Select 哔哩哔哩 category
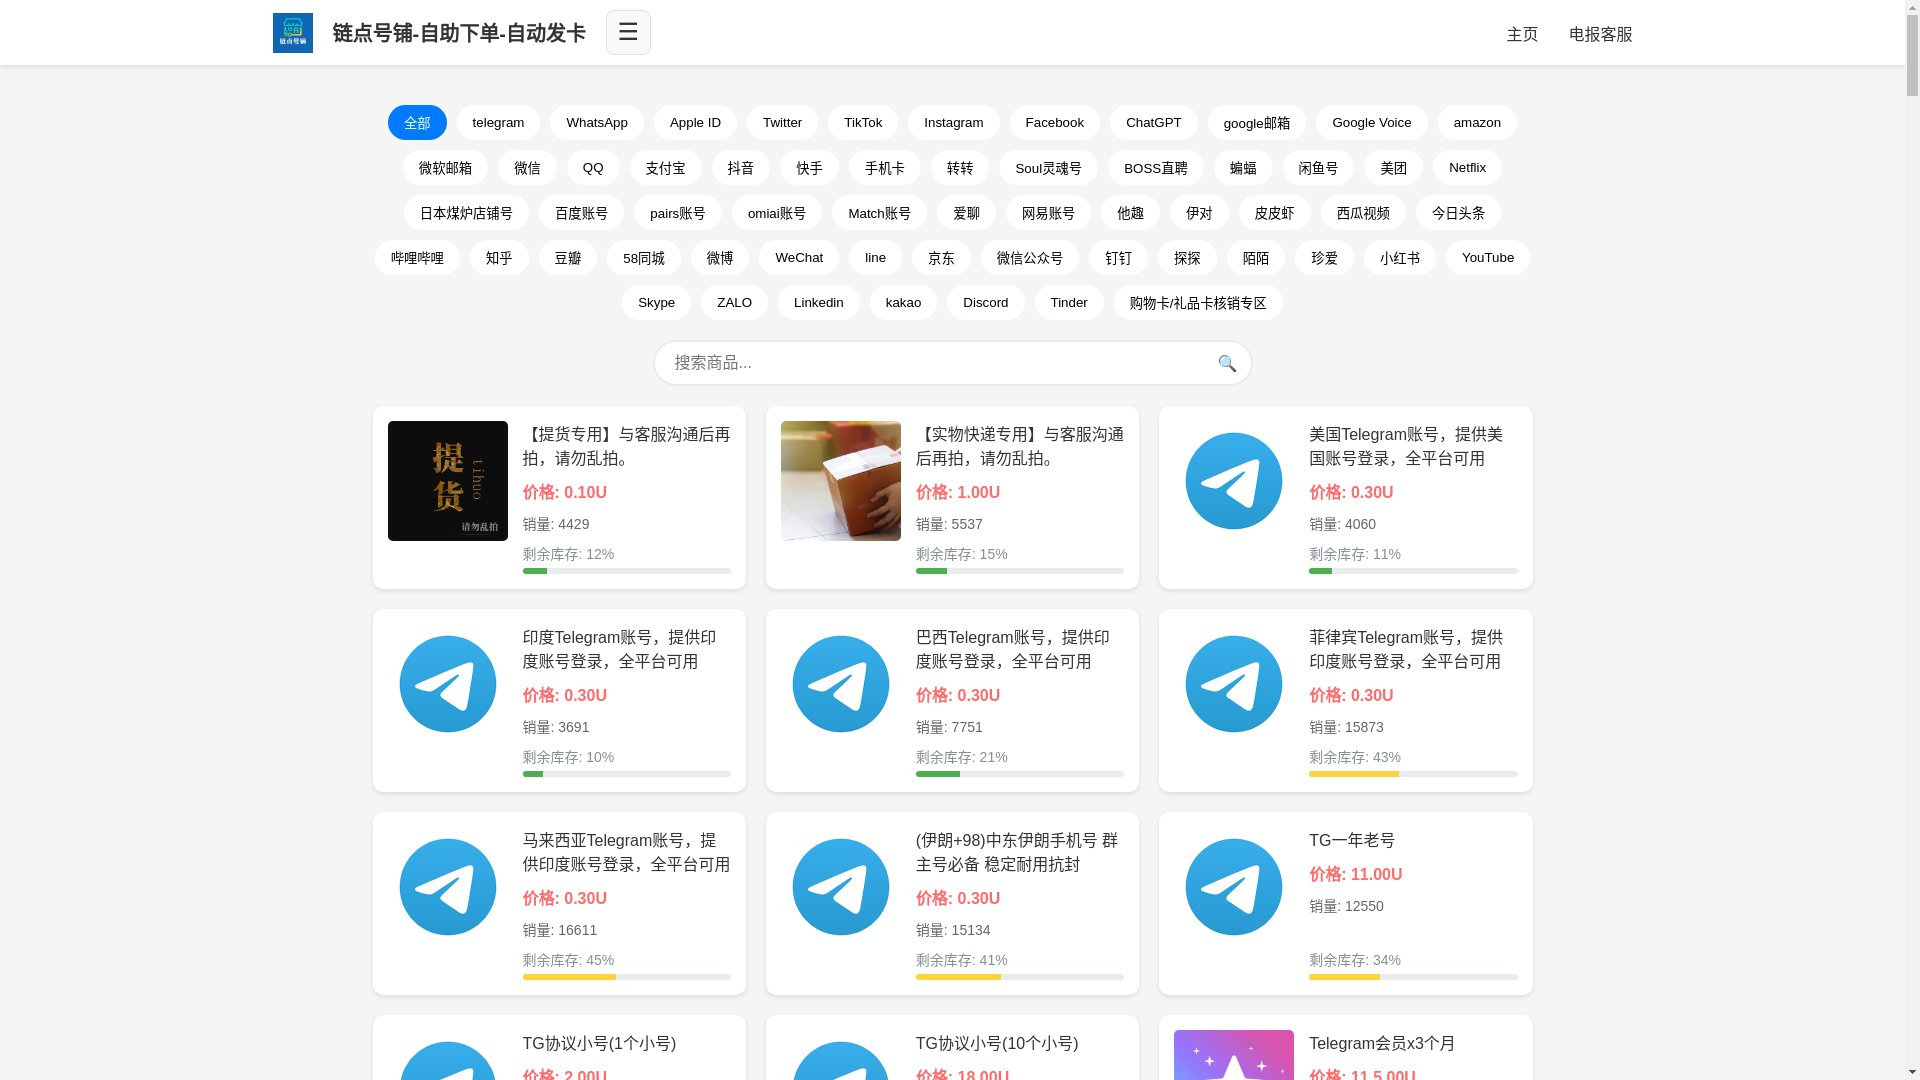Viewport: 1920px width, 1080px height. pos(417,257)
